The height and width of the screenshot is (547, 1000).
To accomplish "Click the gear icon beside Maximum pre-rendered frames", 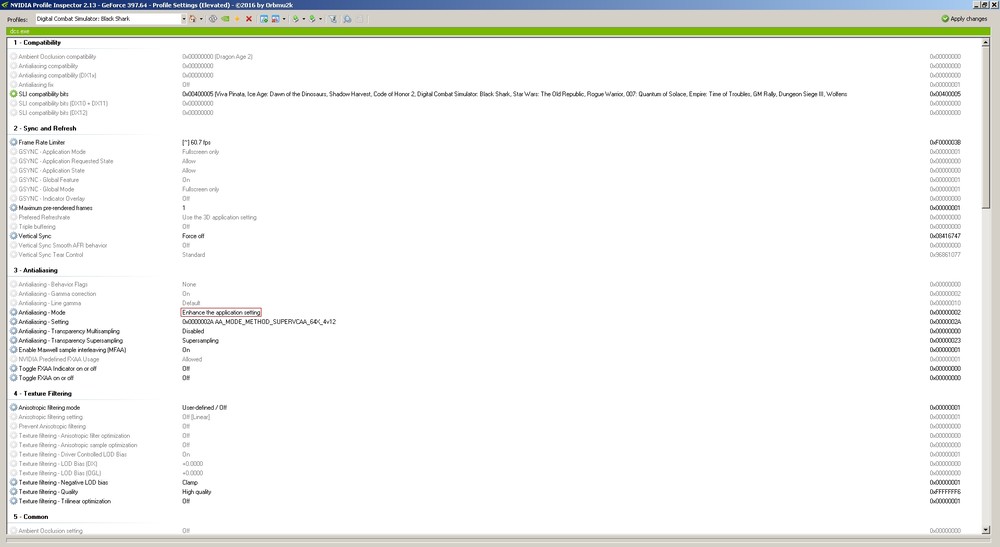I will click(x=13, y=208).
